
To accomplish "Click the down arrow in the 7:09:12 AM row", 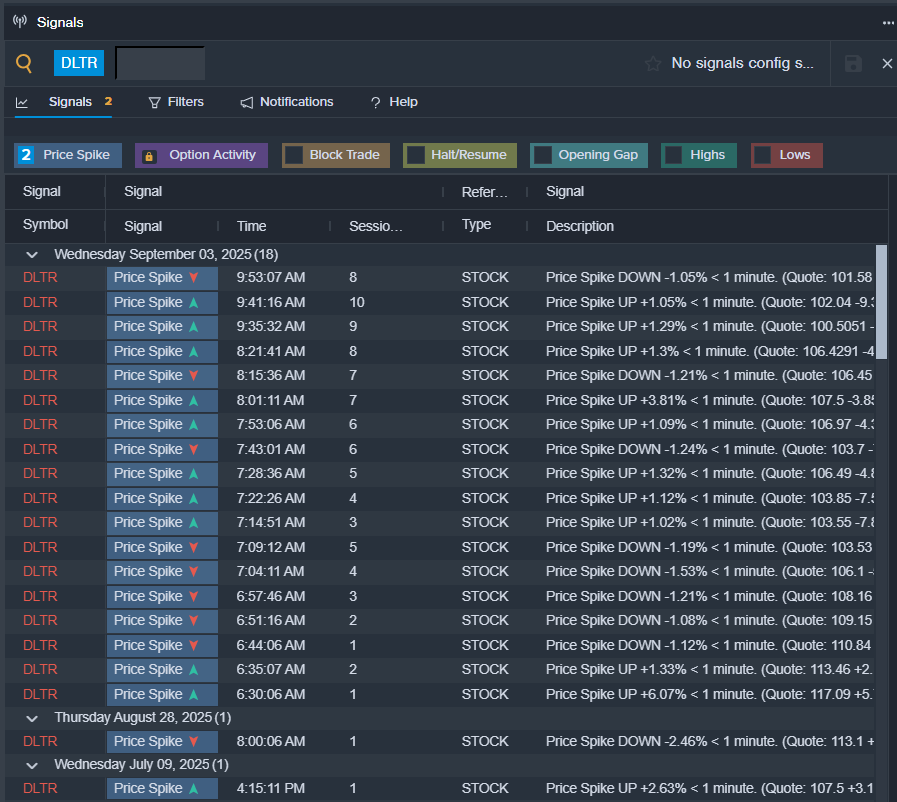I will [x=194, y=547].
